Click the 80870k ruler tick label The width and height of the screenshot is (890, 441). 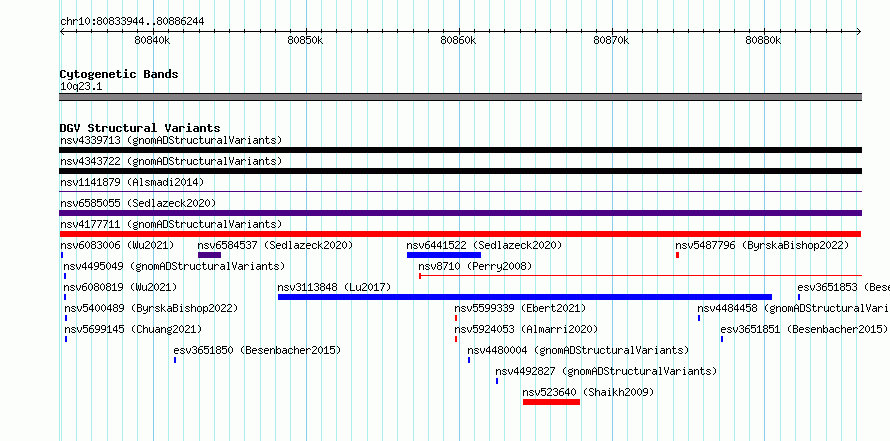tap(611, 40)
